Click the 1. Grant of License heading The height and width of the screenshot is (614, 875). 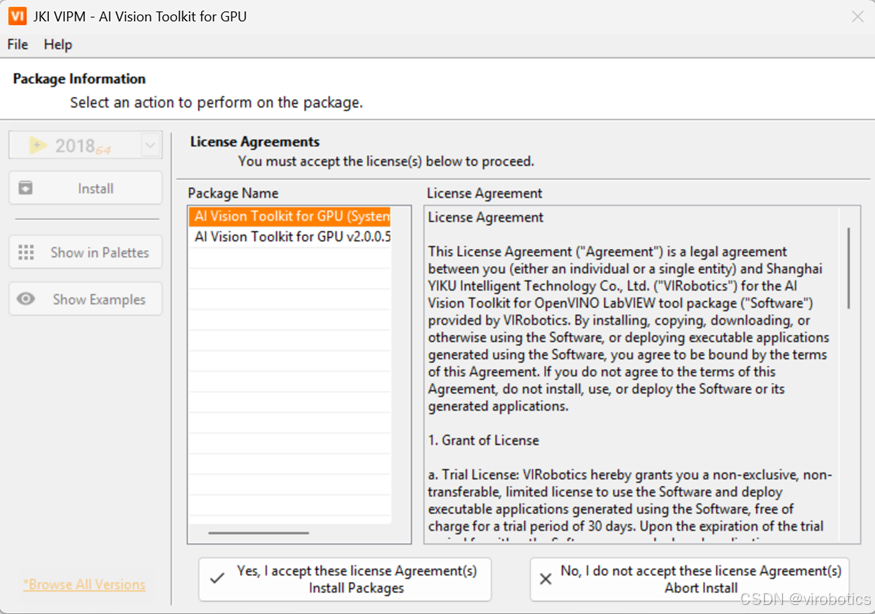tap(483, 440)
